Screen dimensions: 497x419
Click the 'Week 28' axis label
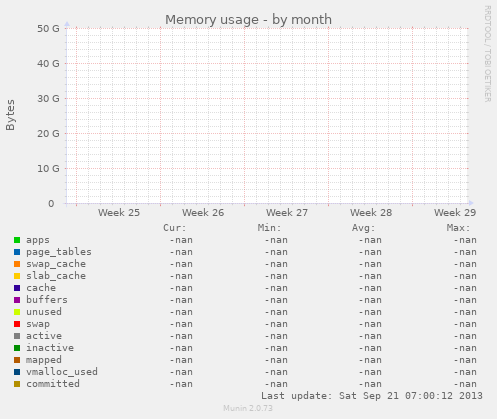tap(371, 213)
